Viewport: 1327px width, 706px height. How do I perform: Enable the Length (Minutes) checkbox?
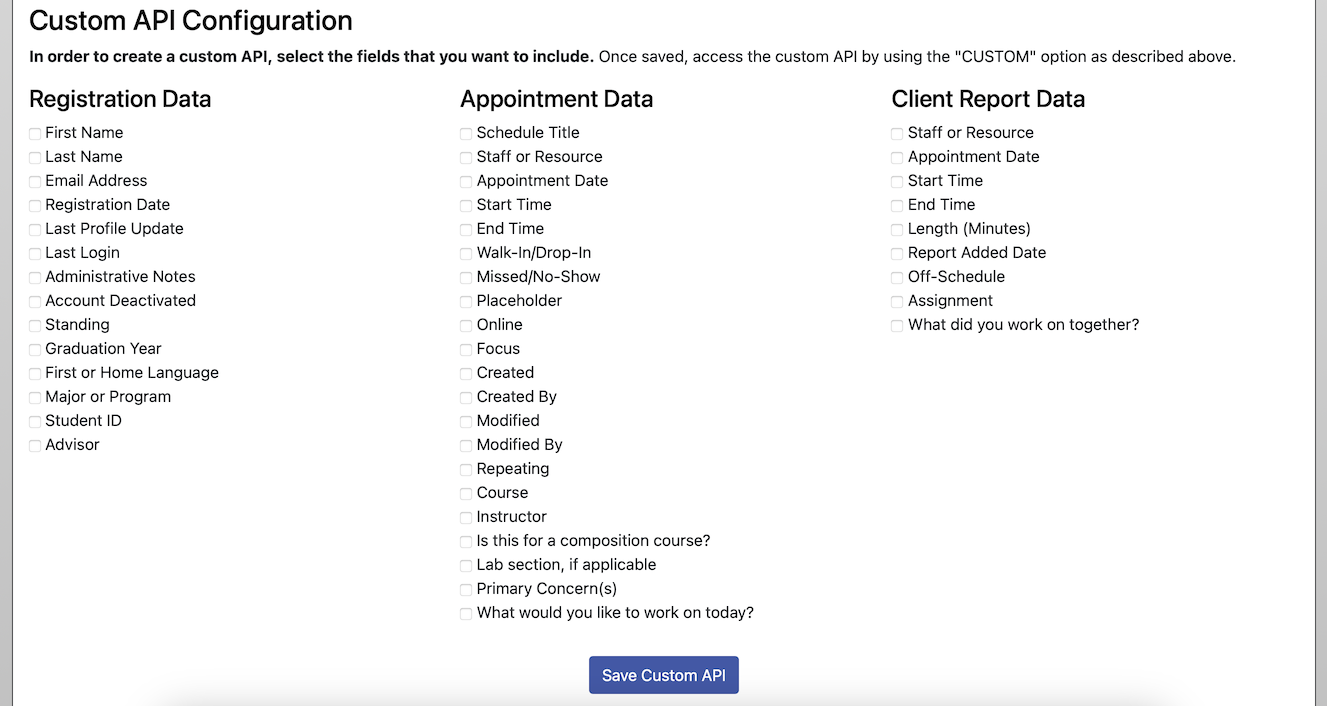pyautogui.click(x=897, y=229)
